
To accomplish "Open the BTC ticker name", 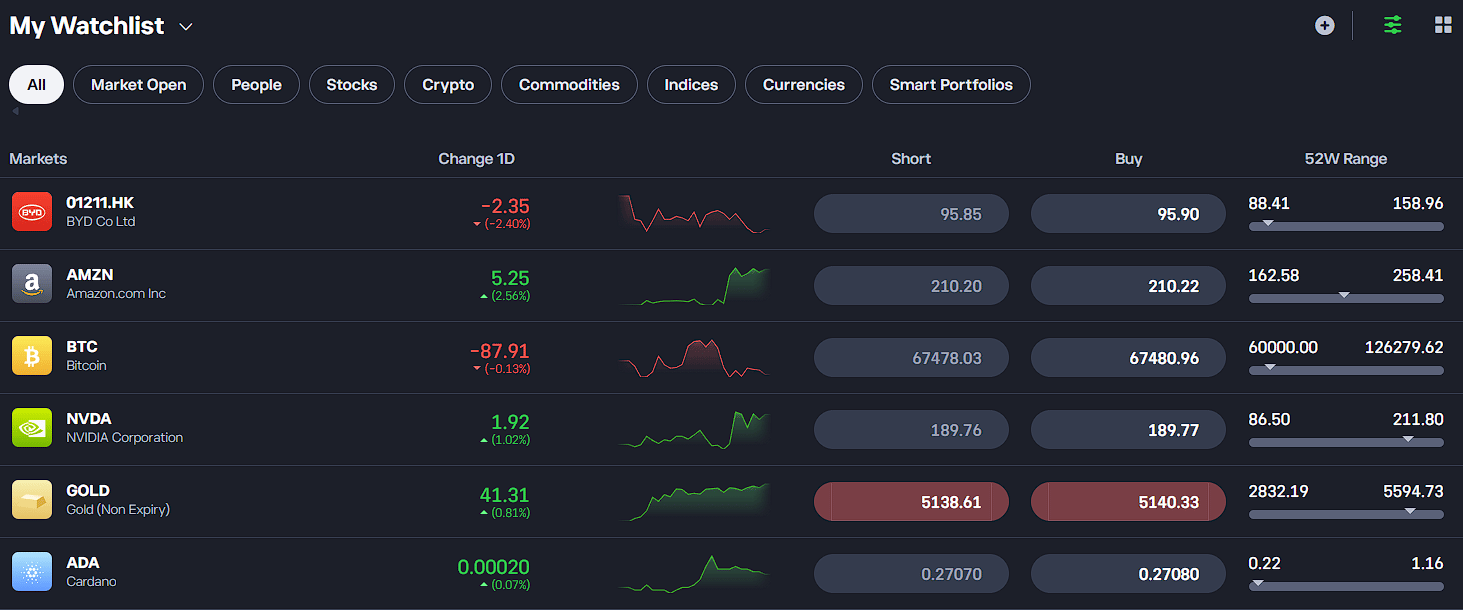I will pyautogui.click(x=82, y=347).
